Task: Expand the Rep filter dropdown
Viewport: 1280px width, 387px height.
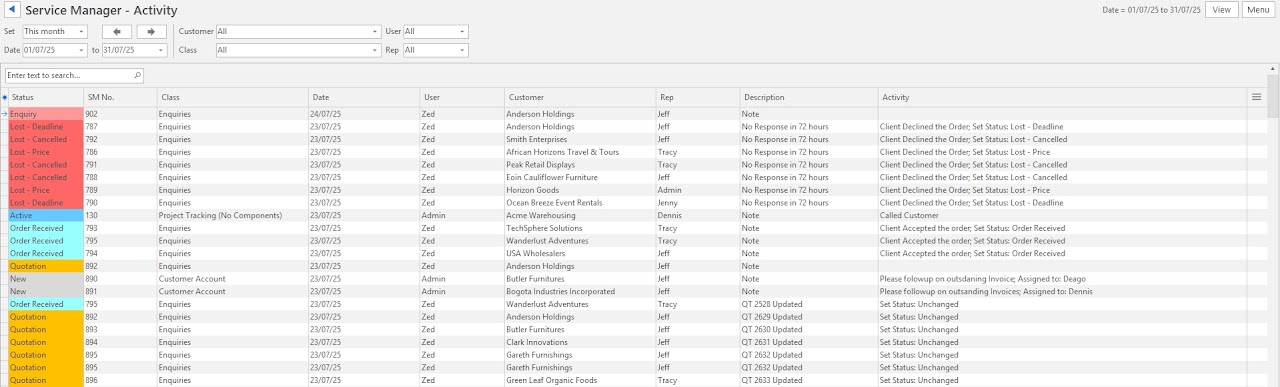Action: click(462, 50)
